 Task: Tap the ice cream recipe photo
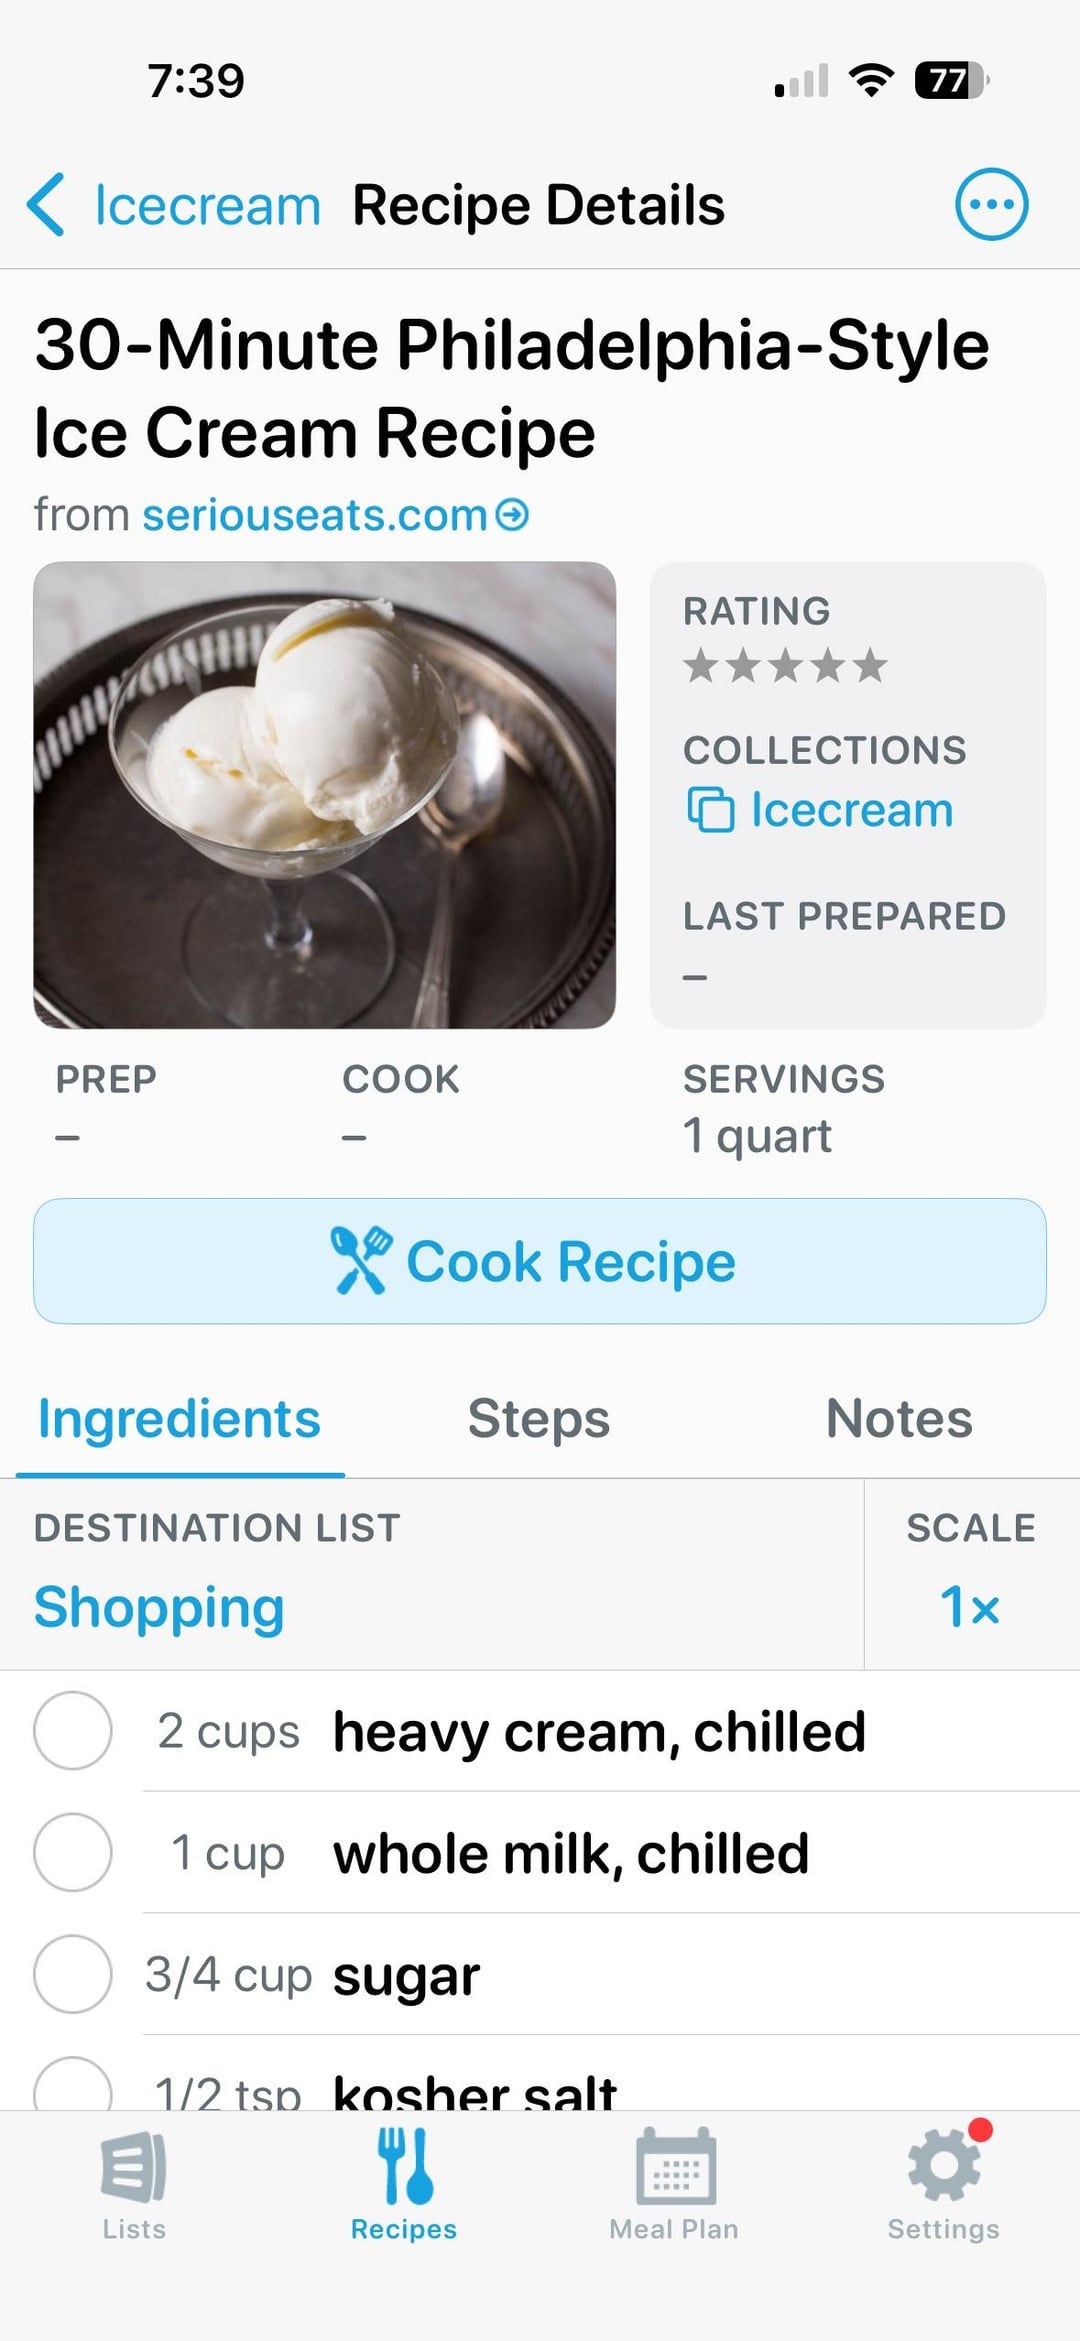click(324, 795)
